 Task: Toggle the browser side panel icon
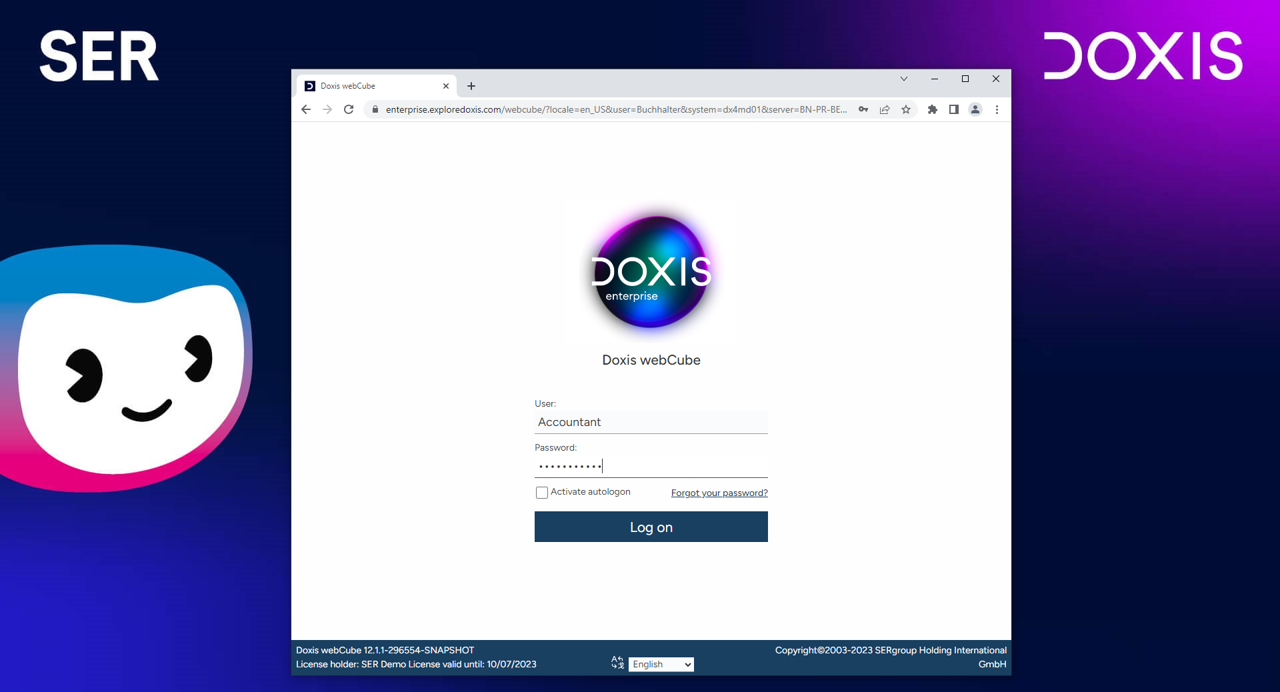[954, 110]
